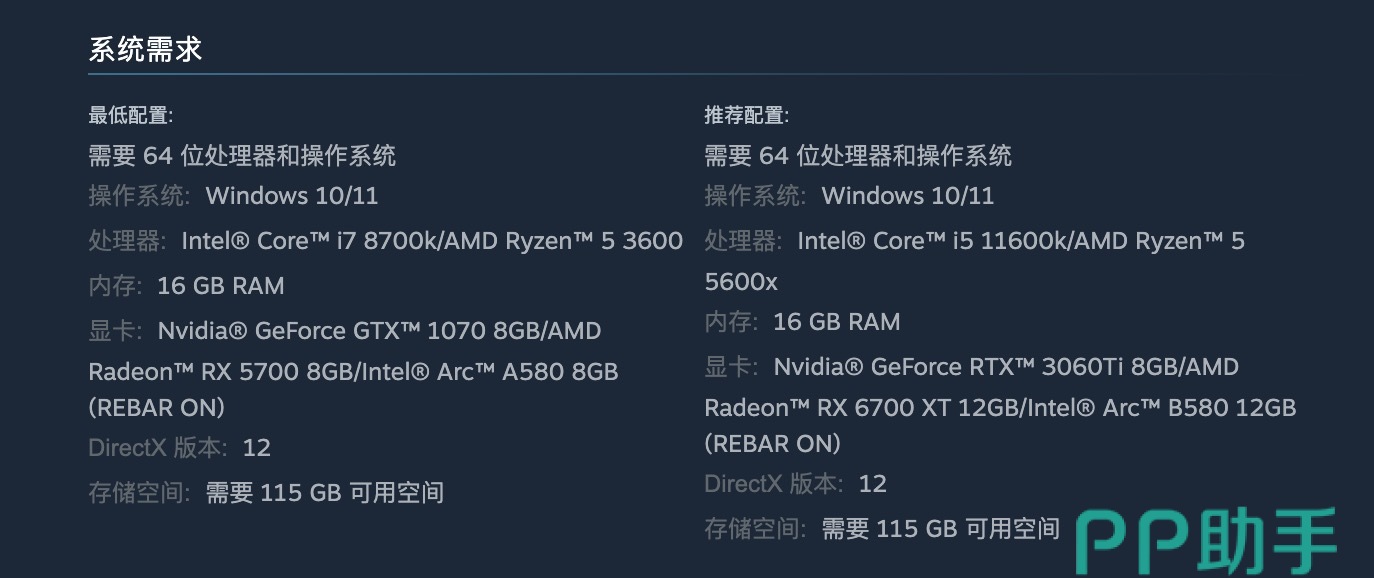Viewport: 1374px width, 578px height.
Task: Click minimum 存储空间 115 GB requirement
Action: point(324,492)
